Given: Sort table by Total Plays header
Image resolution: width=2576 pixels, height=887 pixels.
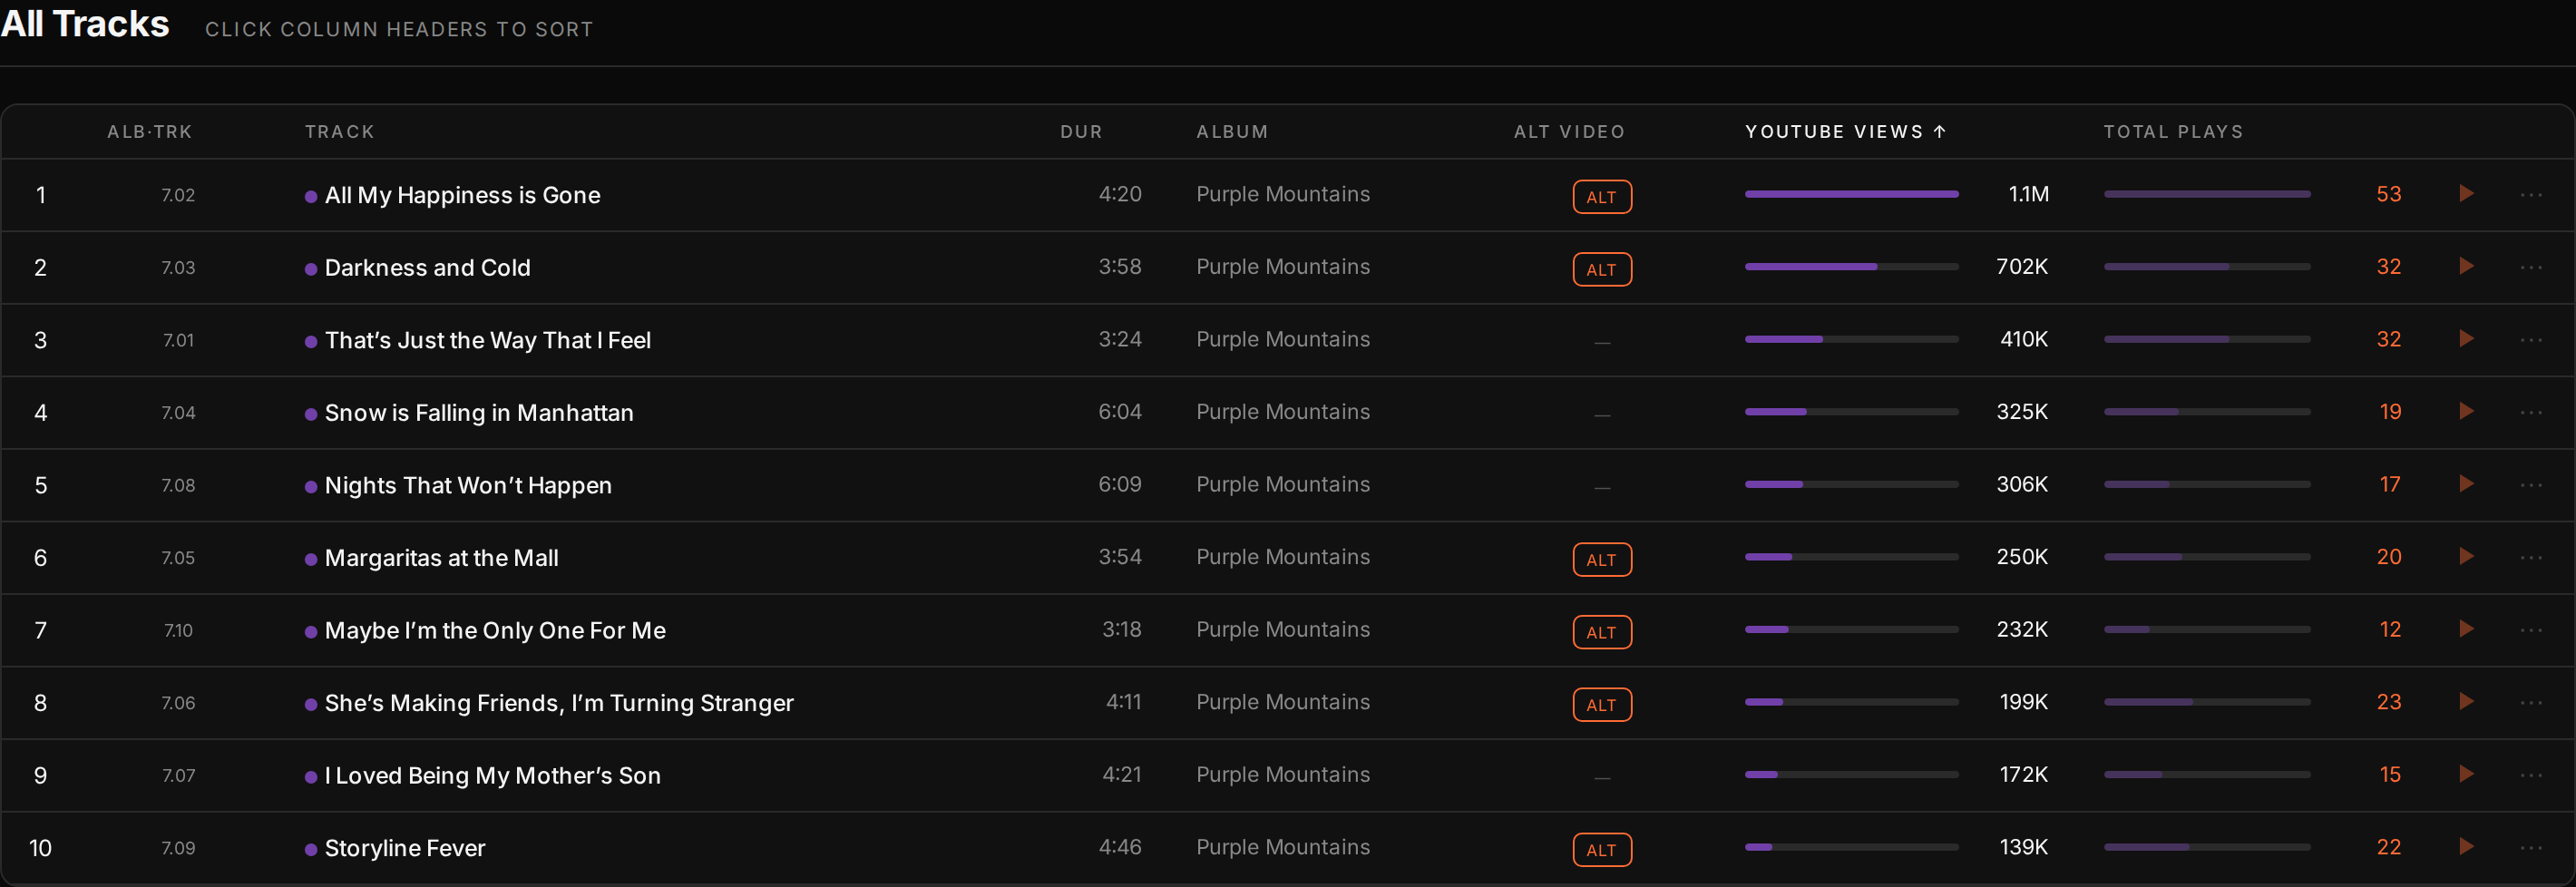Looking at the screenshot, I should point(2173,132).
